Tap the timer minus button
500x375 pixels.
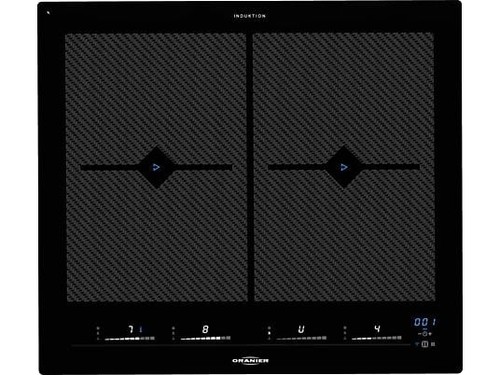coord(420,334)
